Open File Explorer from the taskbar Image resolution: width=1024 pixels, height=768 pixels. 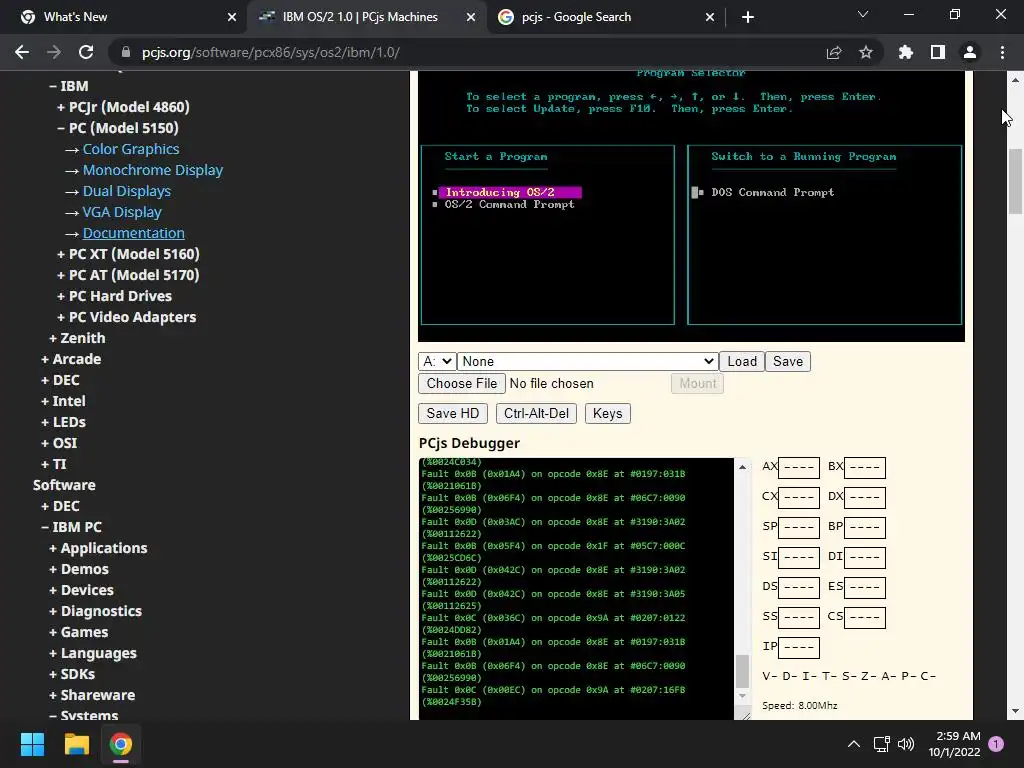(76, 744)
